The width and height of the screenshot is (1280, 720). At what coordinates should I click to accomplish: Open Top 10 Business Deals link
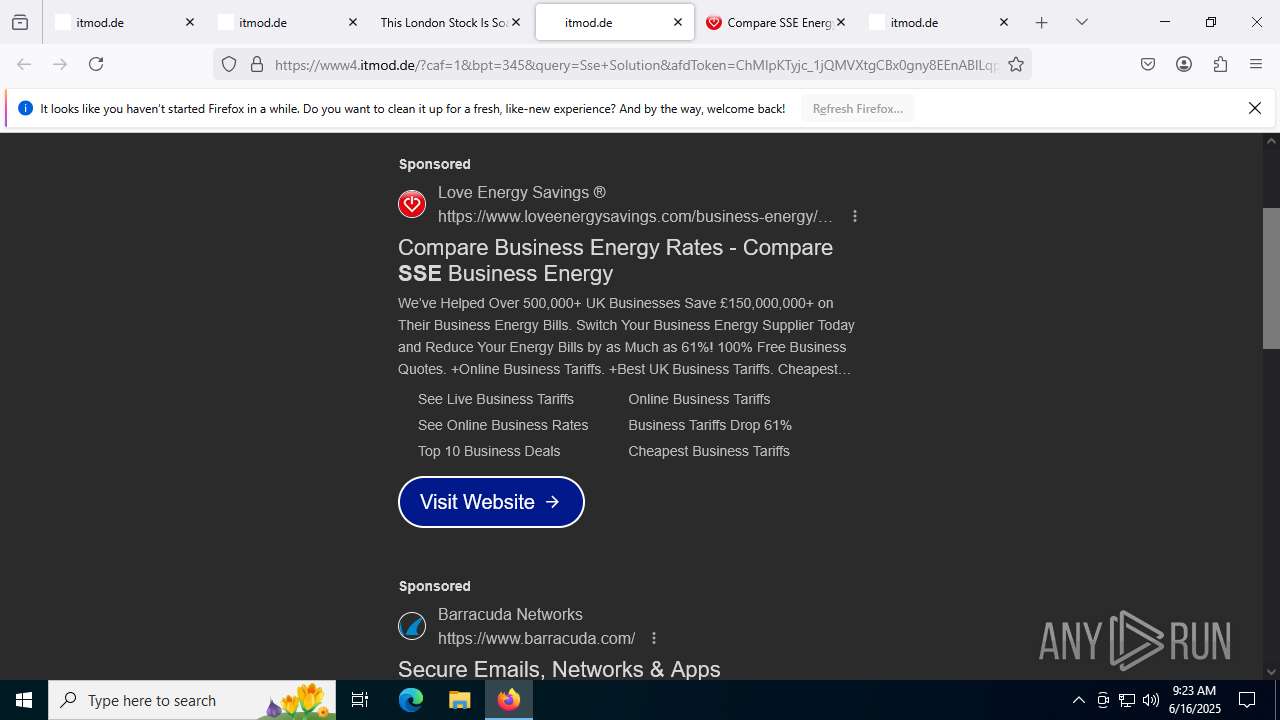(x=489, y=451)
